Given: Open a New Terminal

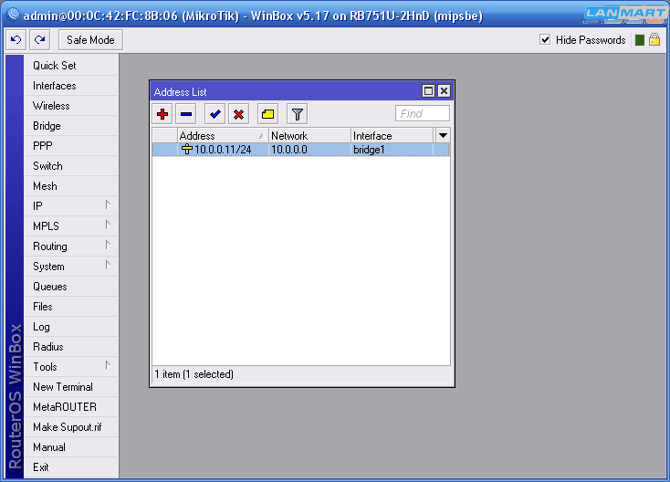Looking at the screenshot, I should (x=71, y=387).
